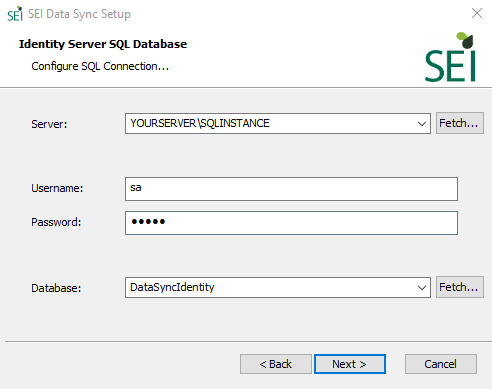Viewport: 492px width, 389px height.
Task: Click the YOURSERVER\SQLINSTANCE server combo box text
Action: 200,123
